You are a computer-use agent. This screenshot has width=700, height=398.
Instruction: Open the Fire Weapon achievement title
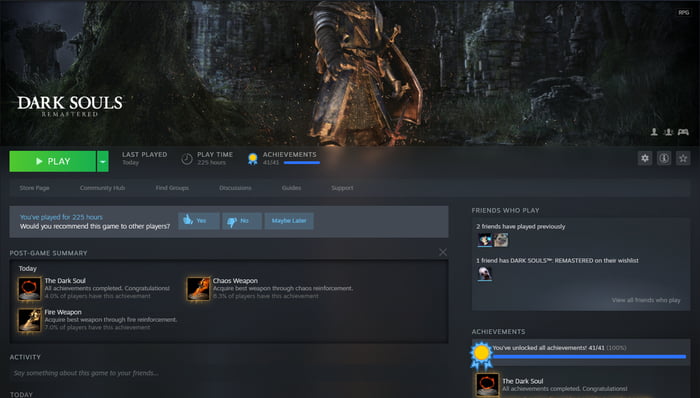point(63,312)
